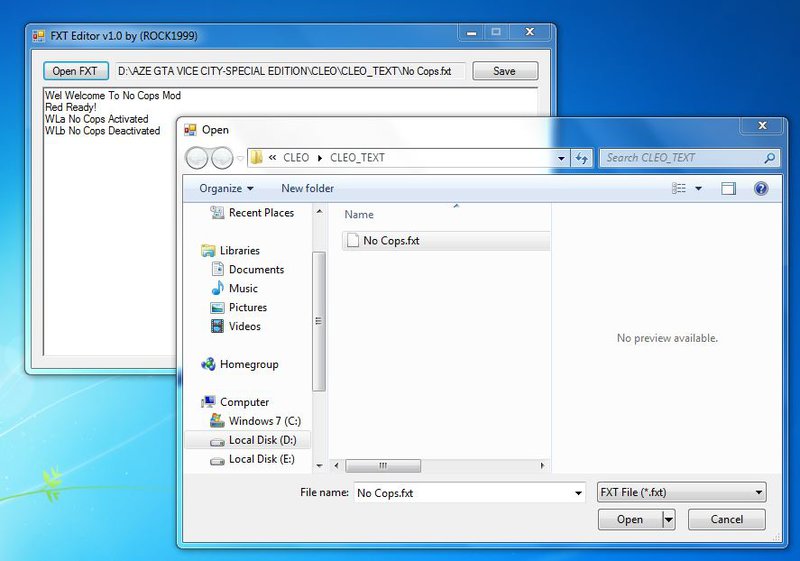Select Computer in the navigation pane
Image resolution: width=800 pixels, height=561 pixels.
point(235,402)
